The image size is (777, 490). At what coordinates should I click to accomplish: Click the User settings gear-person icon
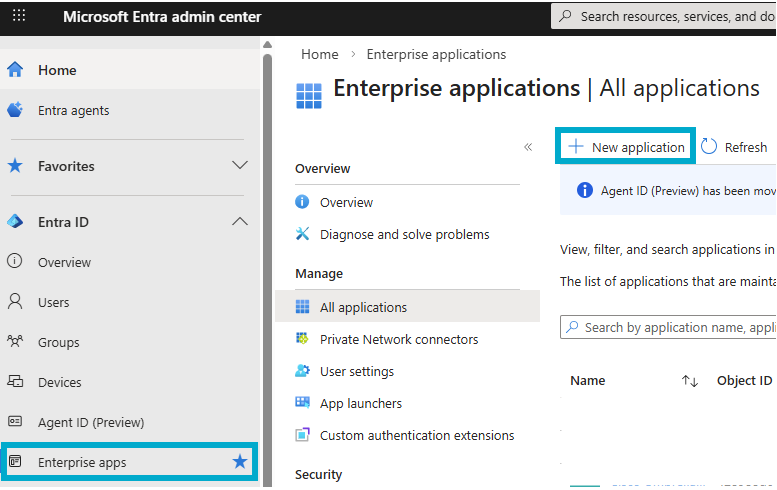pyautogui.click(x=302, y=371)
